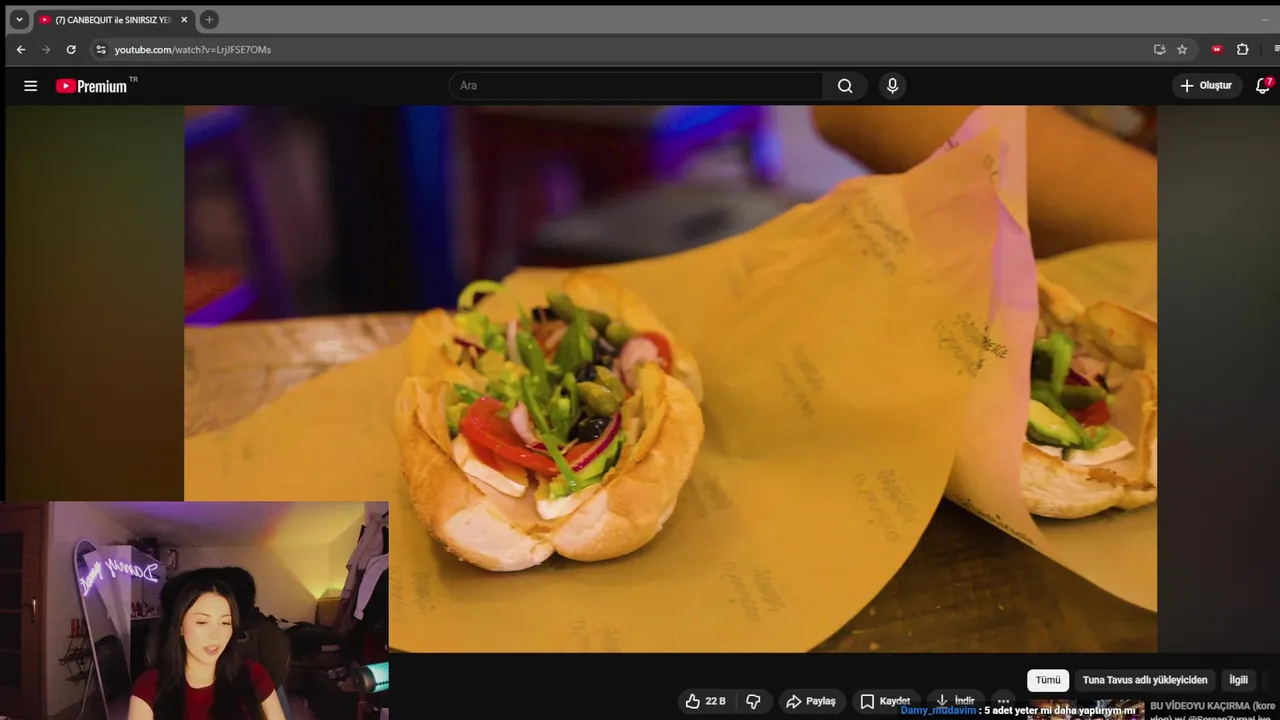Select the İlgili filter chip
Screen dimensions: 1280x720
click(x=1239, y=680)
